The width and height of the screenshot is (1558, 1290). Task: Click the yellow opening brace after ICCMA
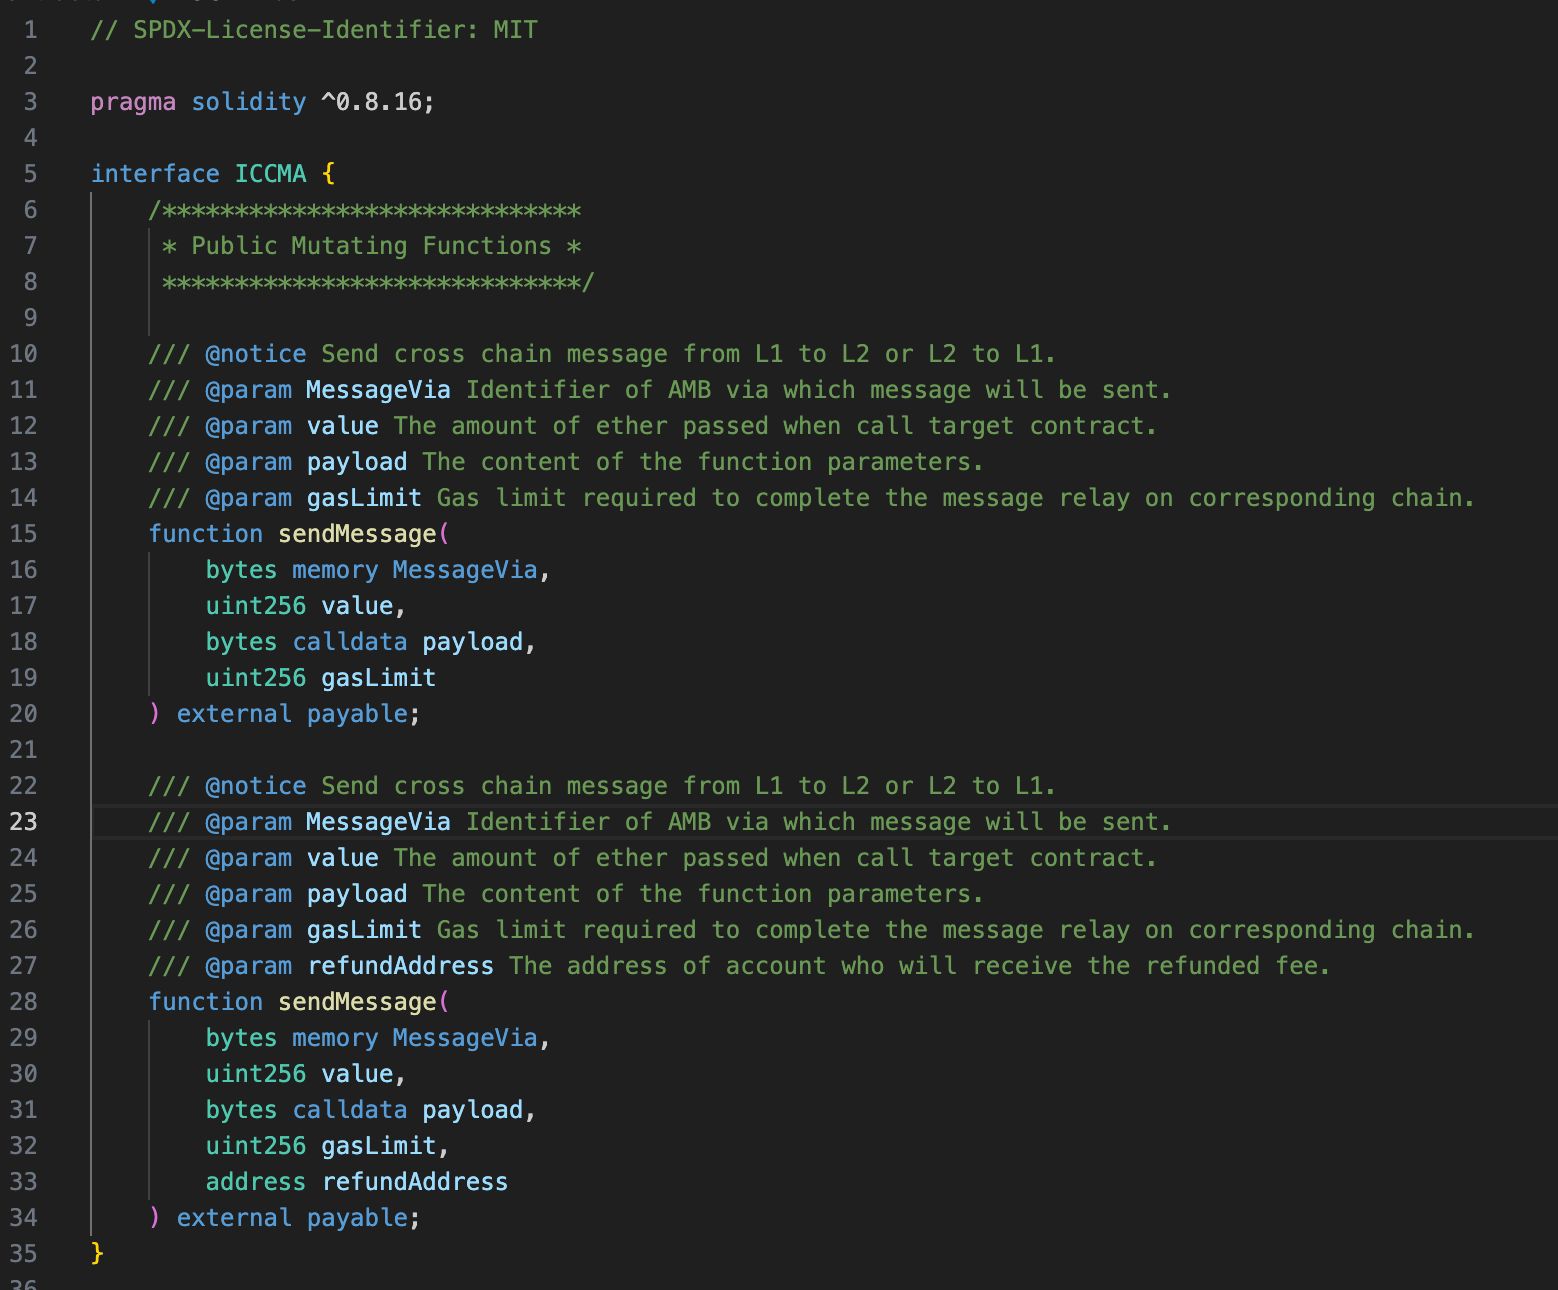coord(328,174)
